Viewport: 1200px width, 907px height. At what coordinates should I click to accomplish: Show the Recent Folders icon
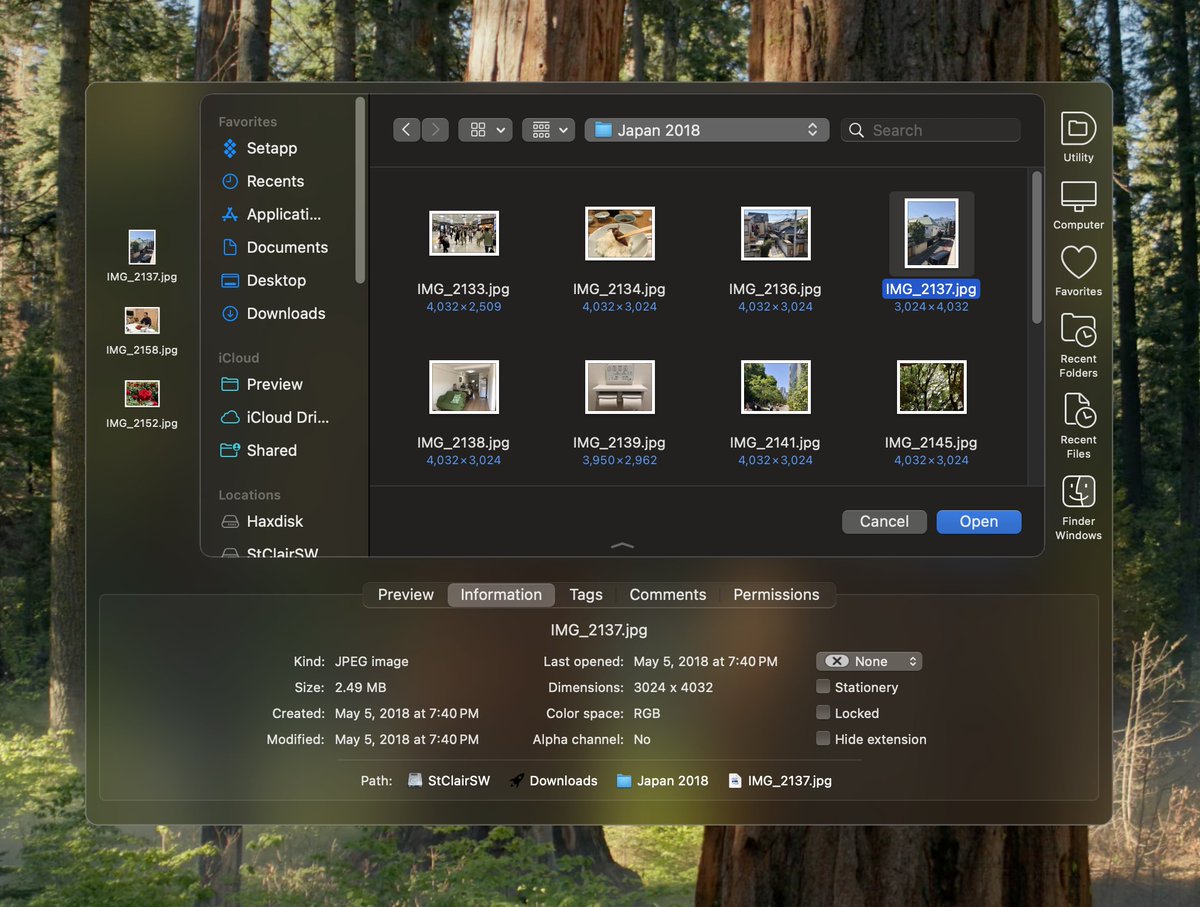[1078, 330]
